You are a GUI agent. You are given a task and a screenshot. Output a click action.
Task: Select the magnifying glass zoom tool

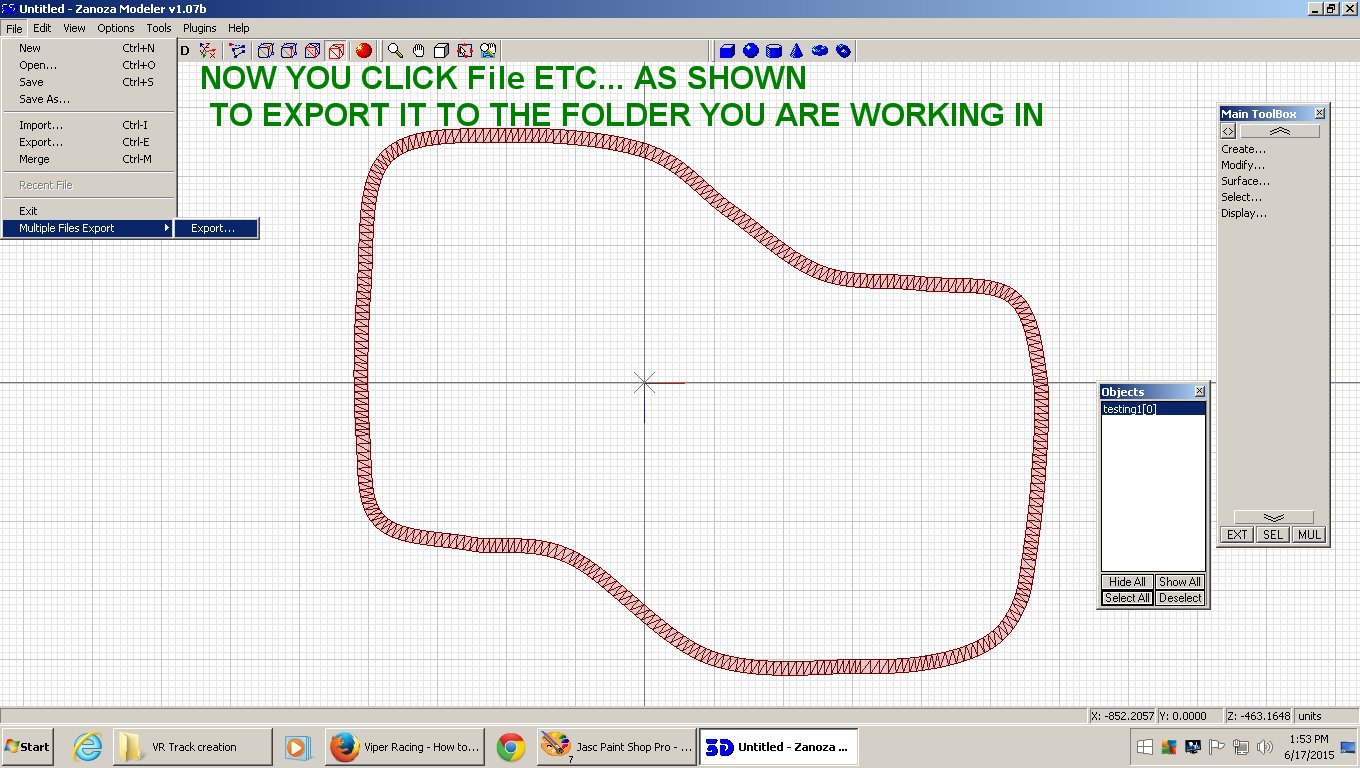coord(395,50)
